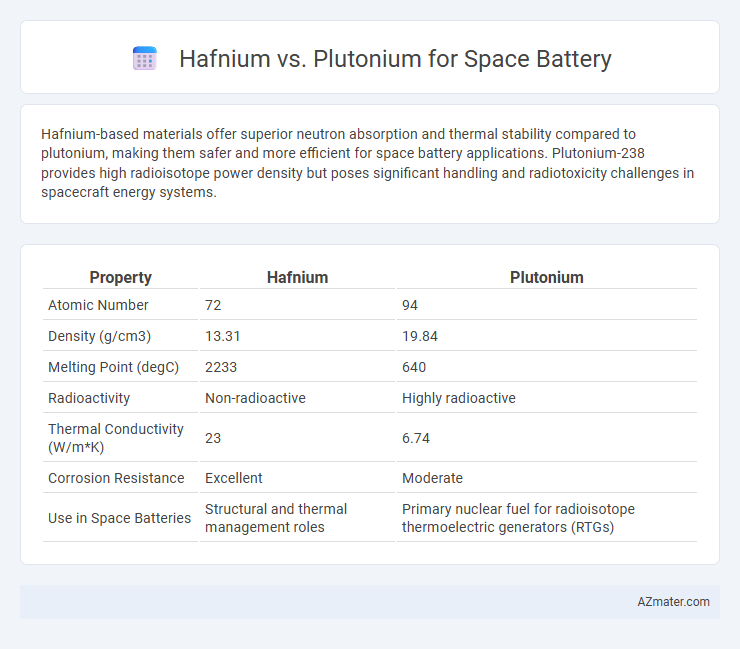Select the 'Atomic Number' row label
Viewport: 740px width, 649px height.
(98, 305)
